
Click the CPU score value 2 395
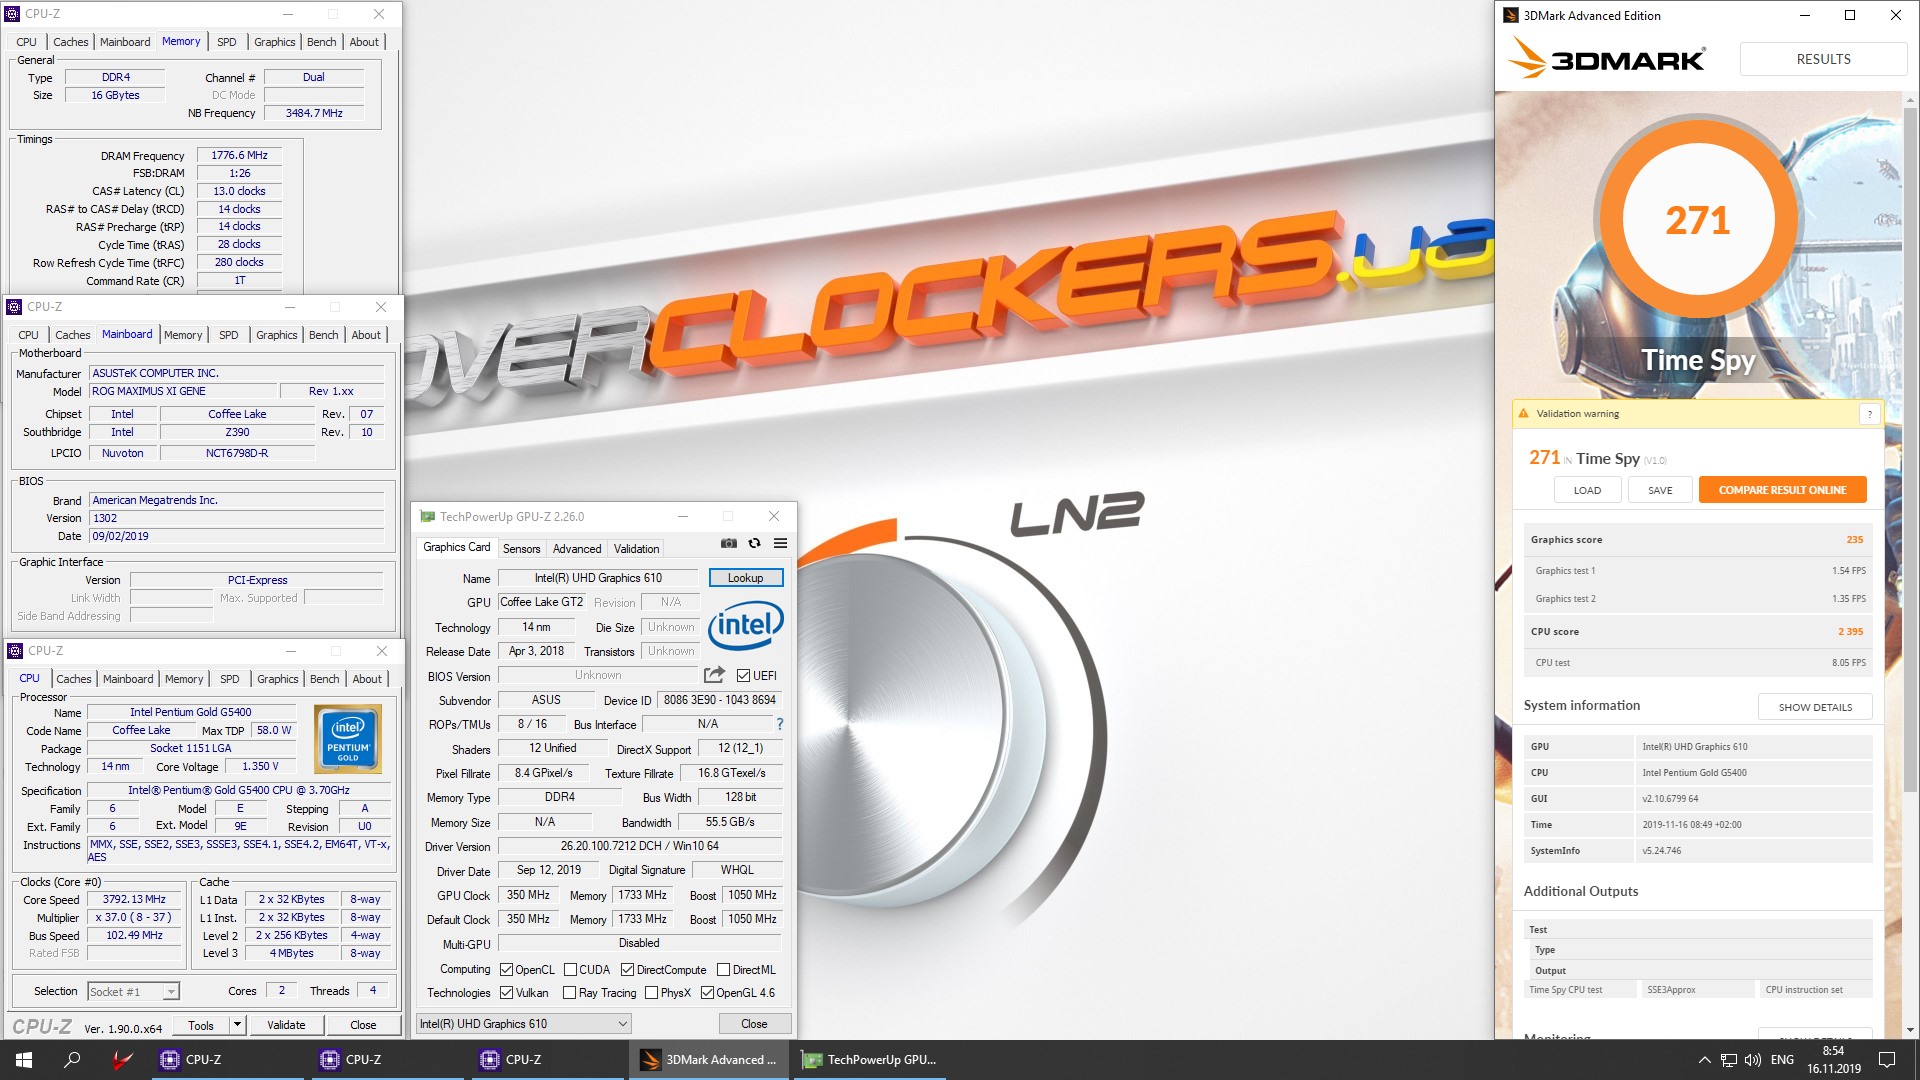(x=1850, y=632)
